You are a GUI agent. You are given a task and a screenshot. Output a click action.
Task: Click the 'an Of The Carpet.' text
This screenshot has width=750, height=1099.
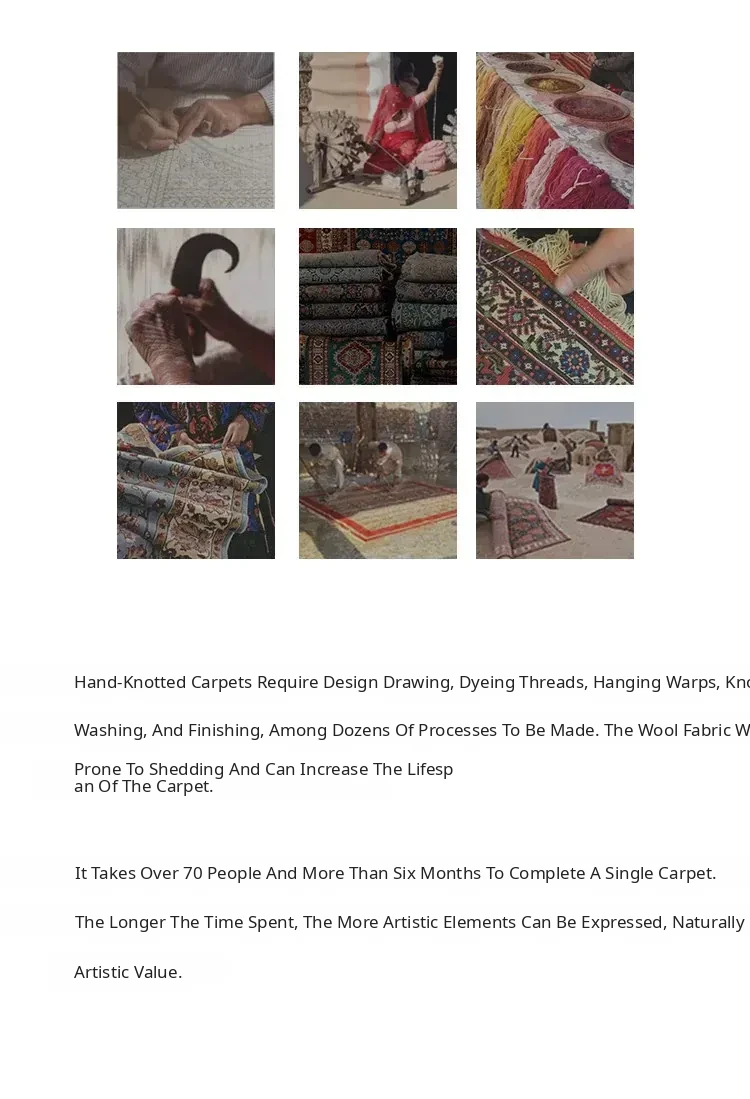[144, 786]
